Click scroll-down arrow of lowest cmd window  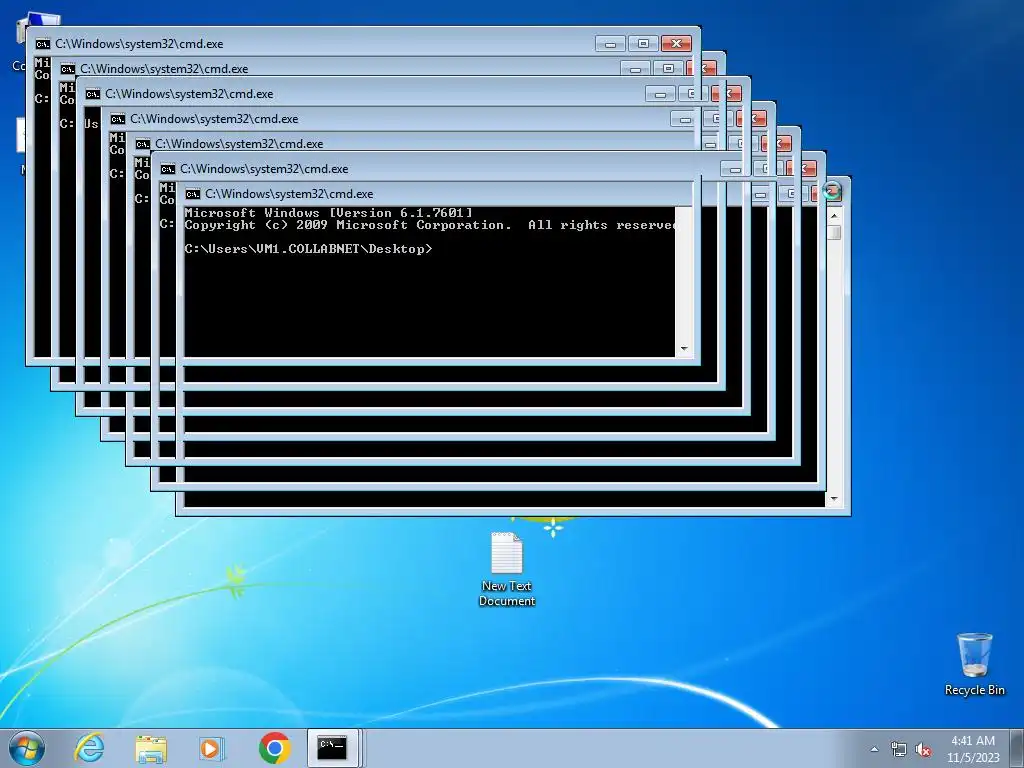834,500
